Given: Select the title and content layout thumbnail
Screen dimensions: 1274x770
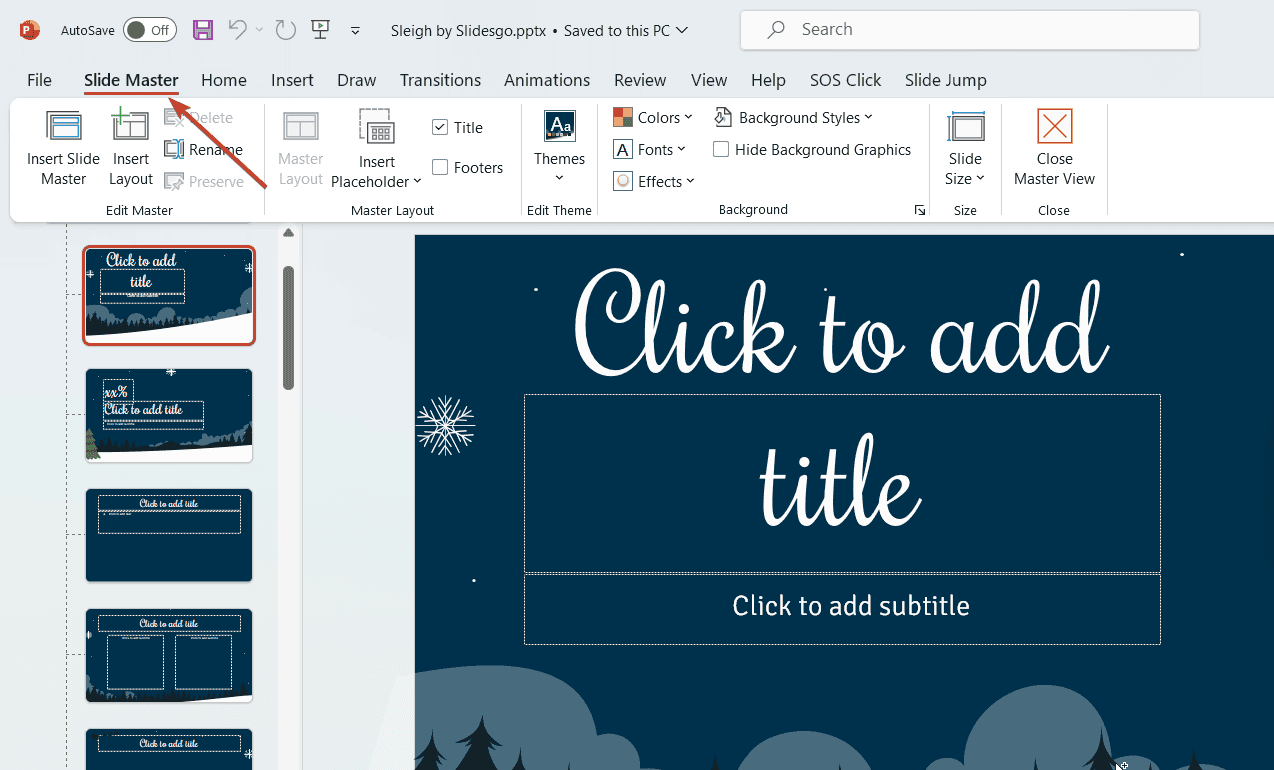Looking at the screenshot, I should click(x=169, y=535).
